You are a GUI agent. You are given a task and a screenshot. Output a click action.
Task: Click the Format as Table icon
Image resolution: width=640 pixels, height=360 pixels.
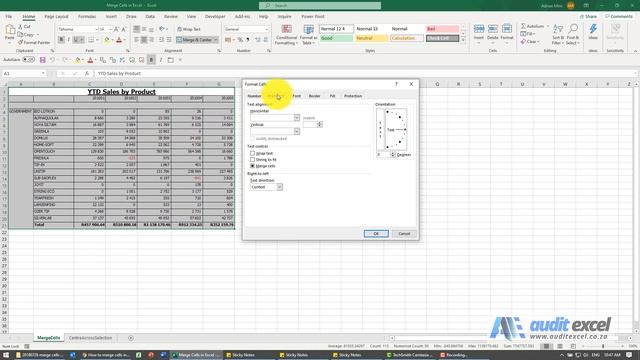[x=309, y=29]
